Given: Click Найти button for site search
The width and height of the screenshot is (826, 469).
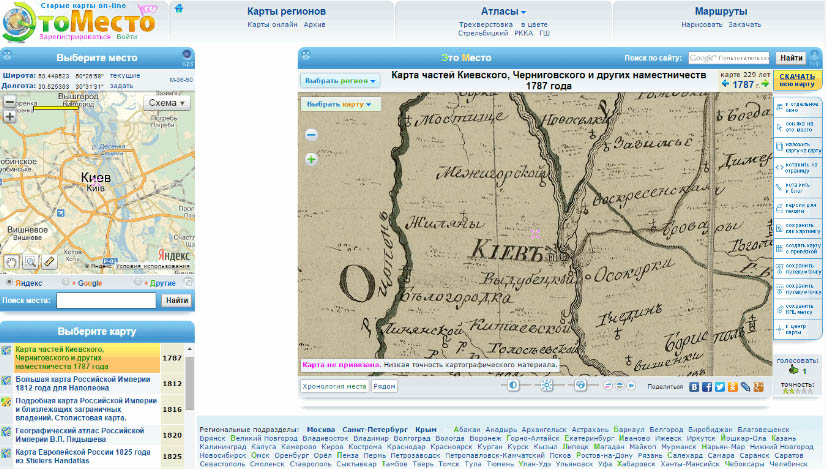Looking at the screenshot, I should [x=791, y=57].
